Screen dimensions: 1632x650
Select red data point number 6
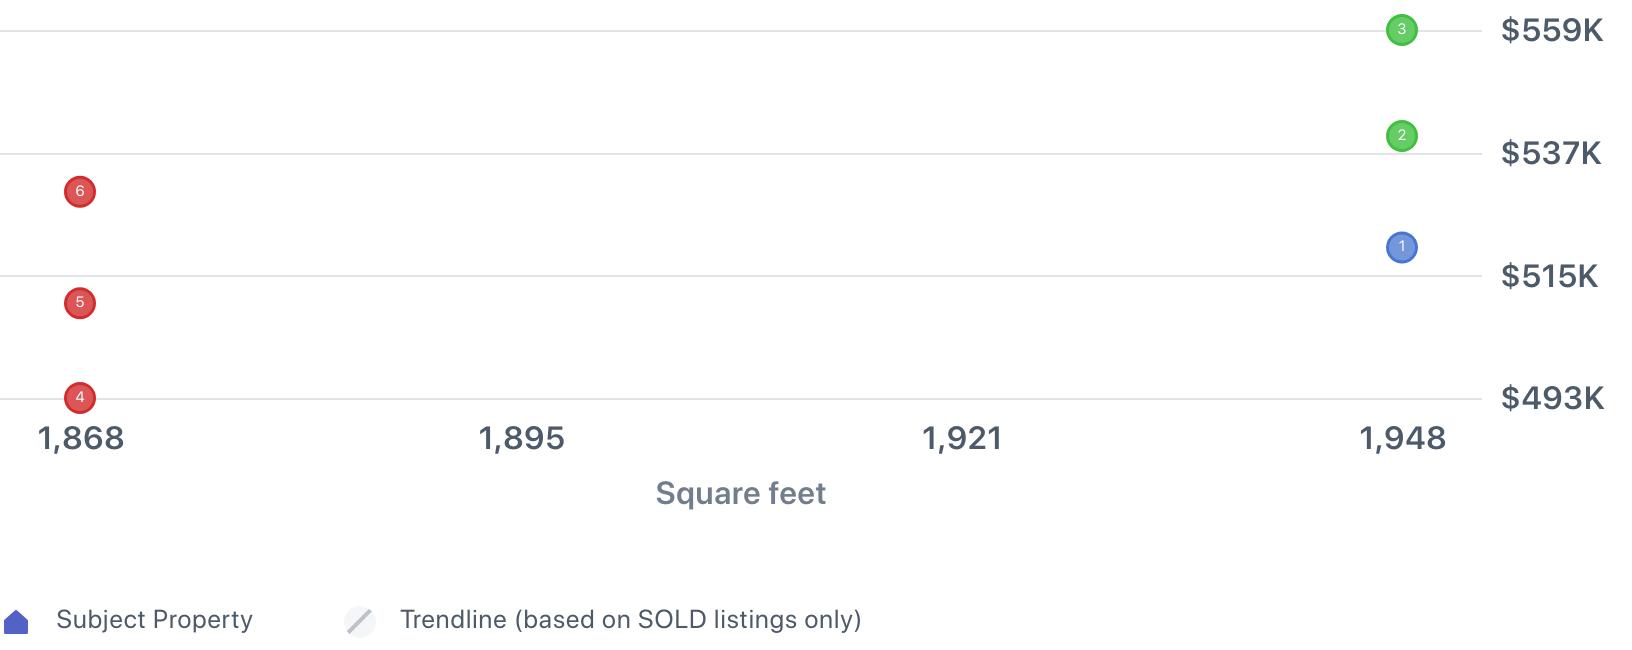pyautogui.click(x=80, y=192)
